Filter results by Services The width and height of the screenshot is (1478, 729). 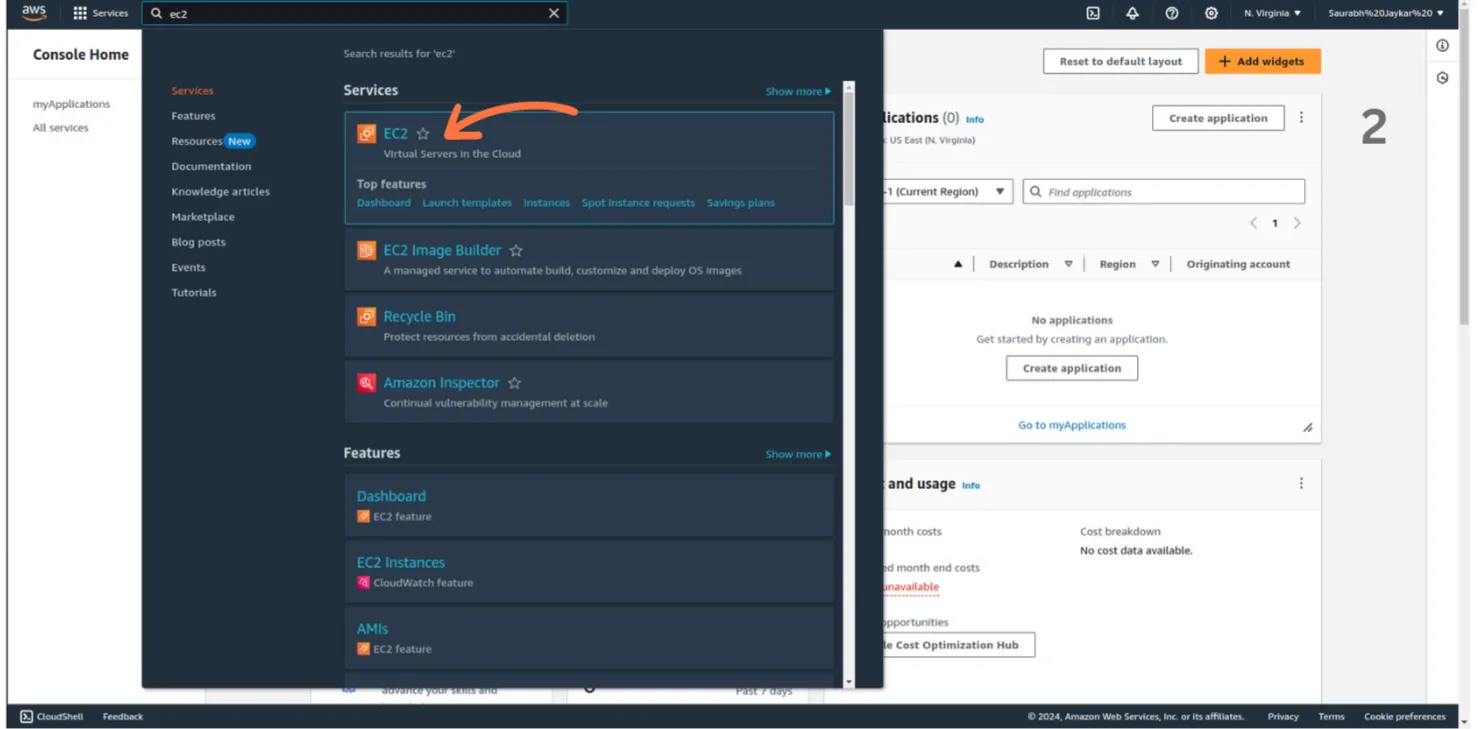[192, 91]
